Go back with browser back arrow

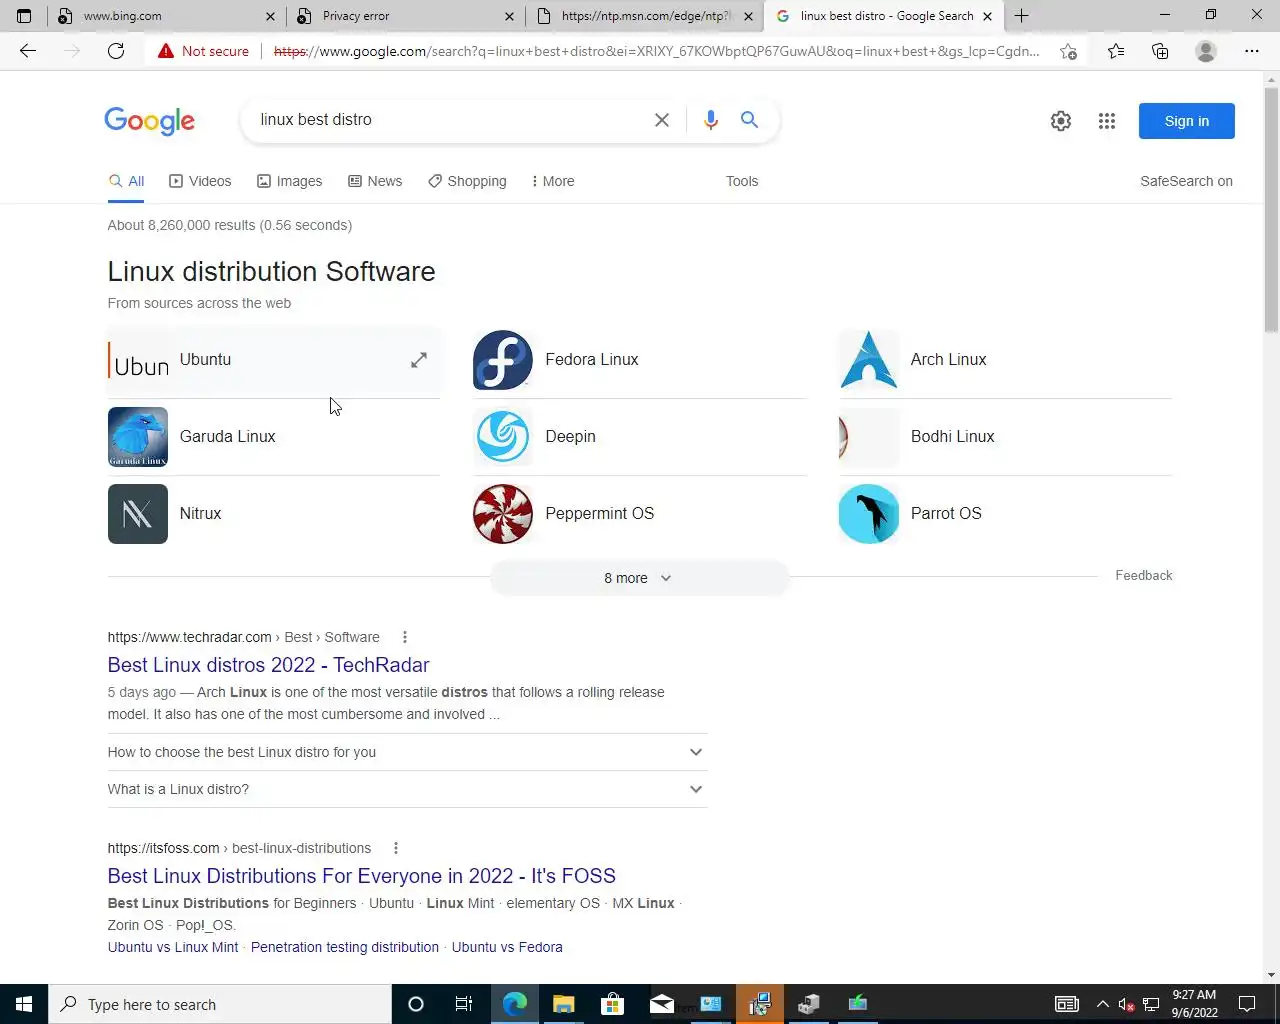tap(28, 51)
